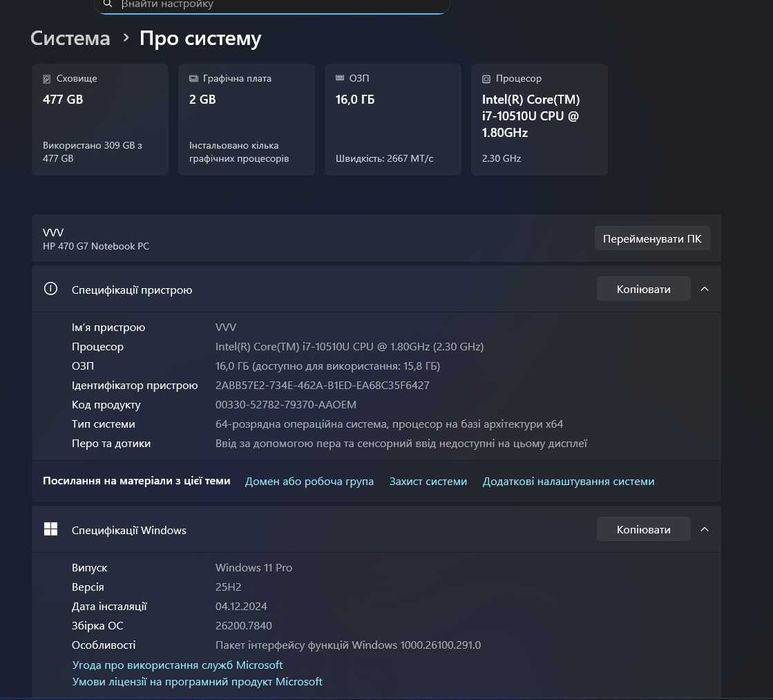Open Додаткові налаштування системи link
773x700 pixels.
tap(568, 481)
